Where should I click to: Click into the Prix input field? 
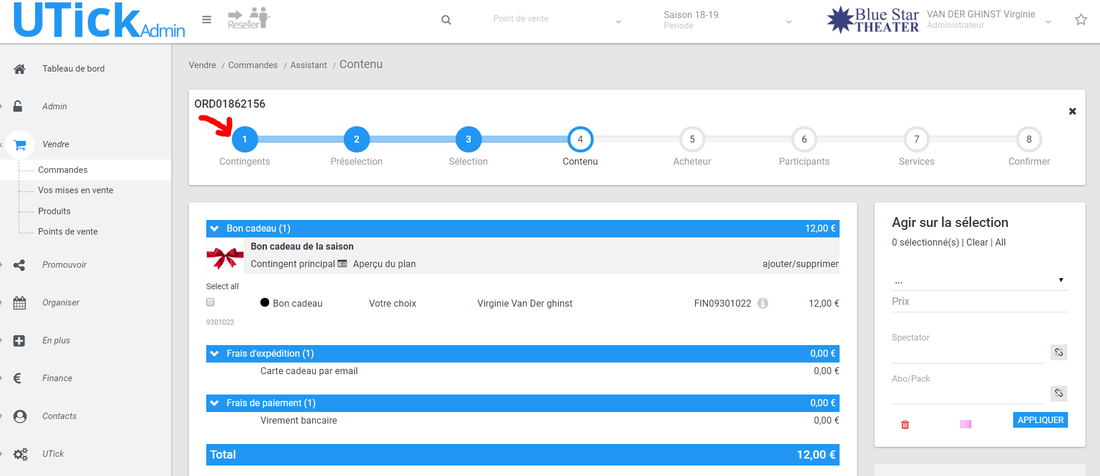click(978, 302)
